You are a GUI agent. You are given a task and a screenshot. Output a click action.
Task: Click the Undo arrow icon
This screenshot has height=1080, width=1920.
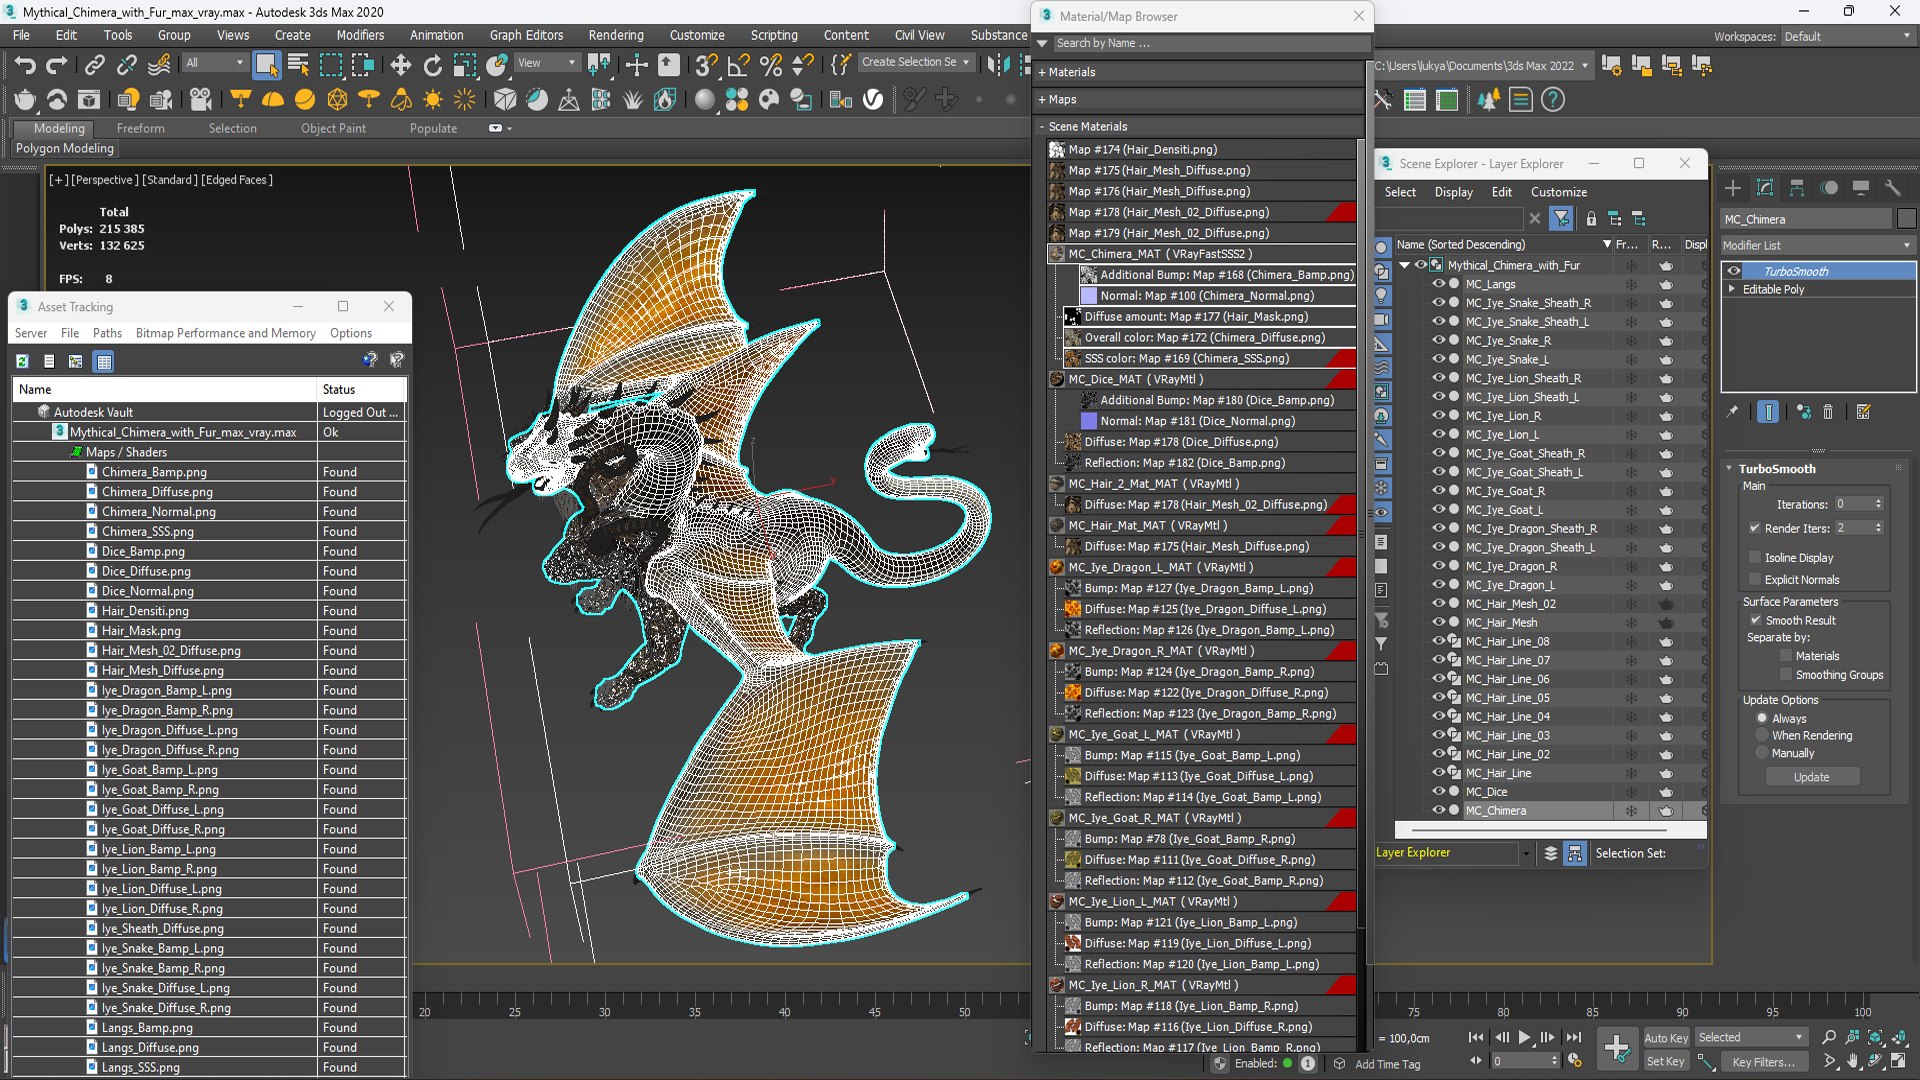(x=24, y=65)
